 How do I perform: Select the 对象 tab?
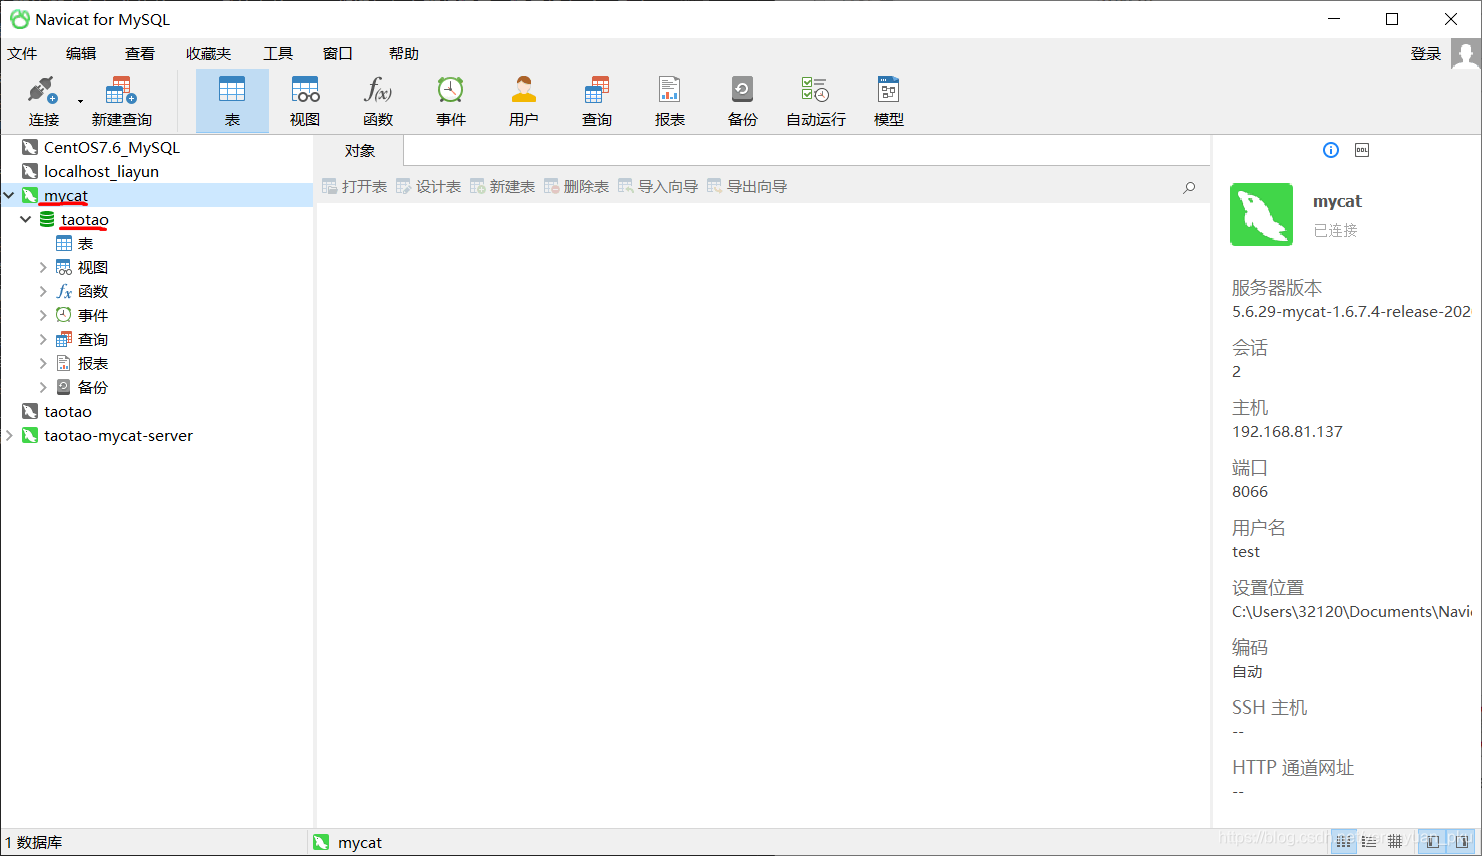360,151
